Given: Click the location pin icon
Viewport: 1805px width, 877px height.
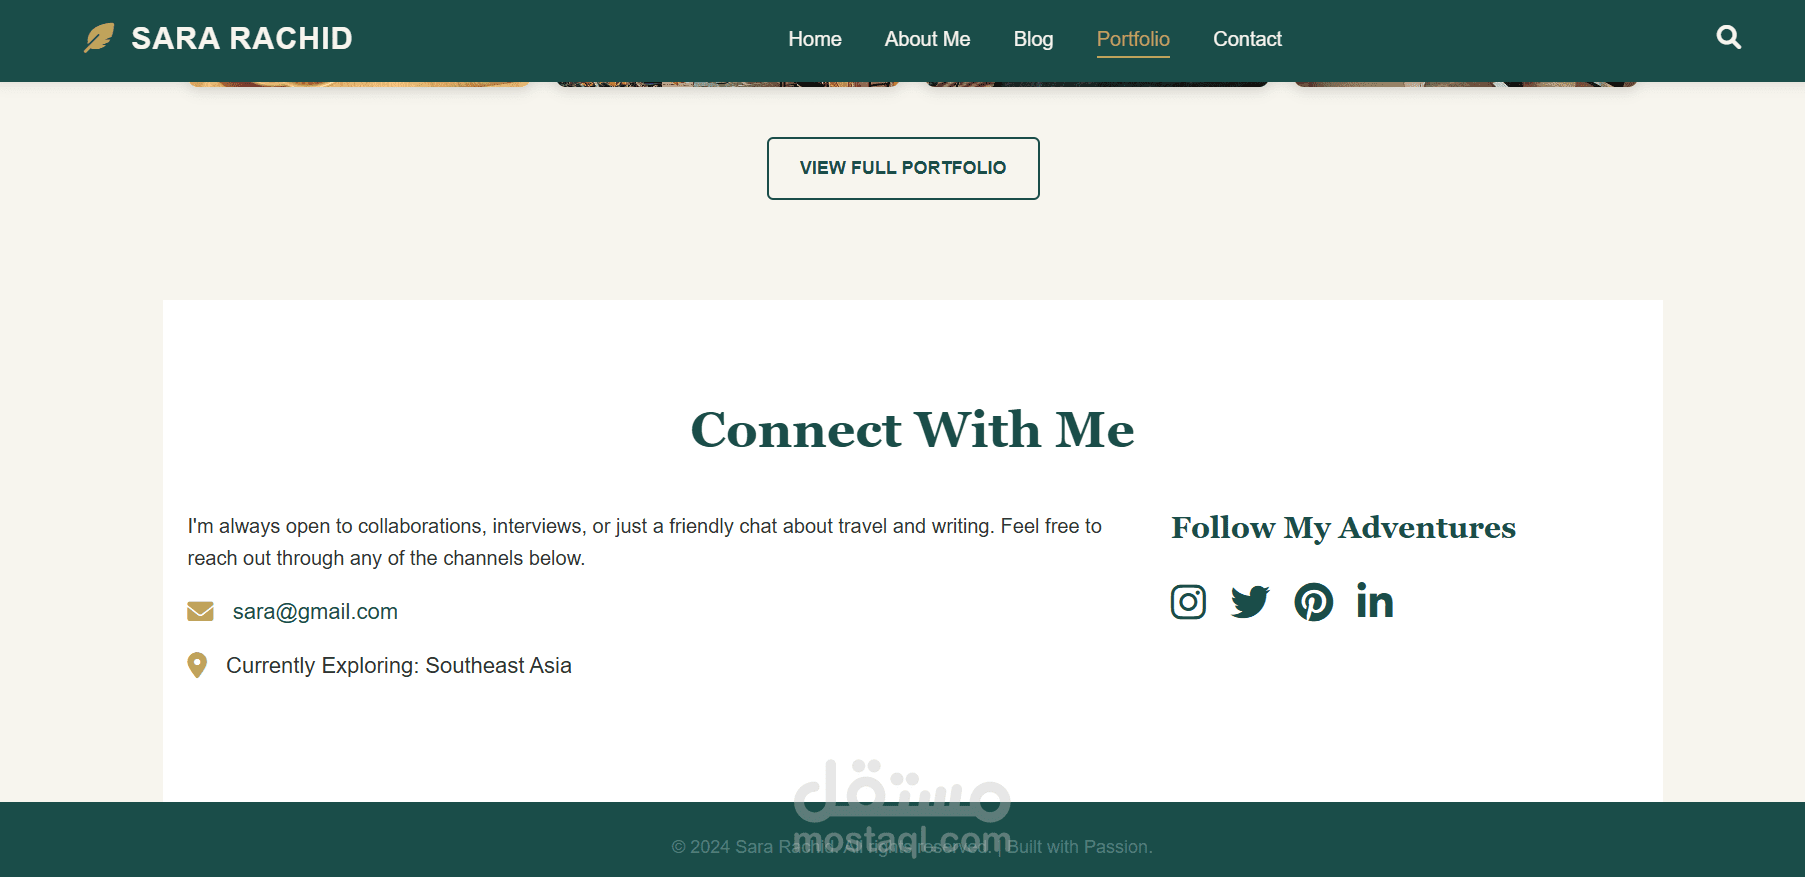Looking at the screenshot, I should (x=197, y=665).
